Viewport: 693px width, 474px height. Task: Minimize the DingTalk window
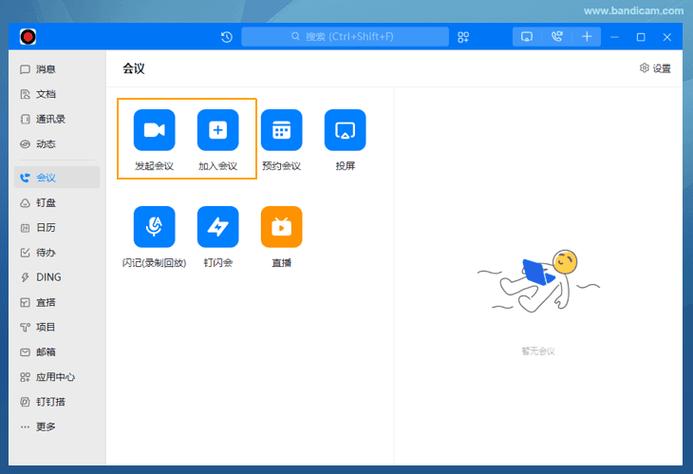[614, 37]
